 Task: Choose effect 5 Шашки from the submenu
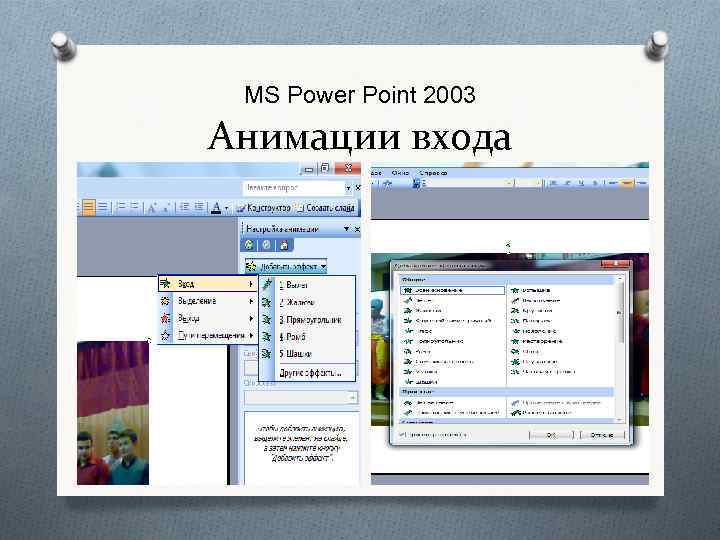pos(308,354)
